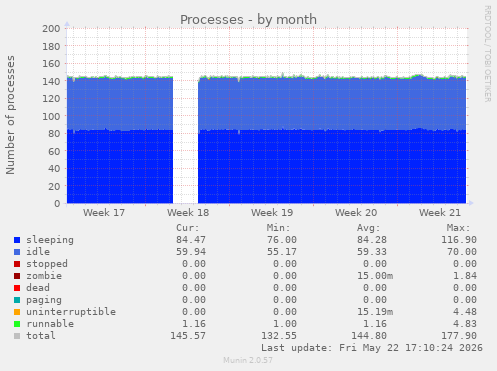The image size is (497, 371).
Task: Click the chart title 'Processes - by month'
Action: tap(248, 20)
